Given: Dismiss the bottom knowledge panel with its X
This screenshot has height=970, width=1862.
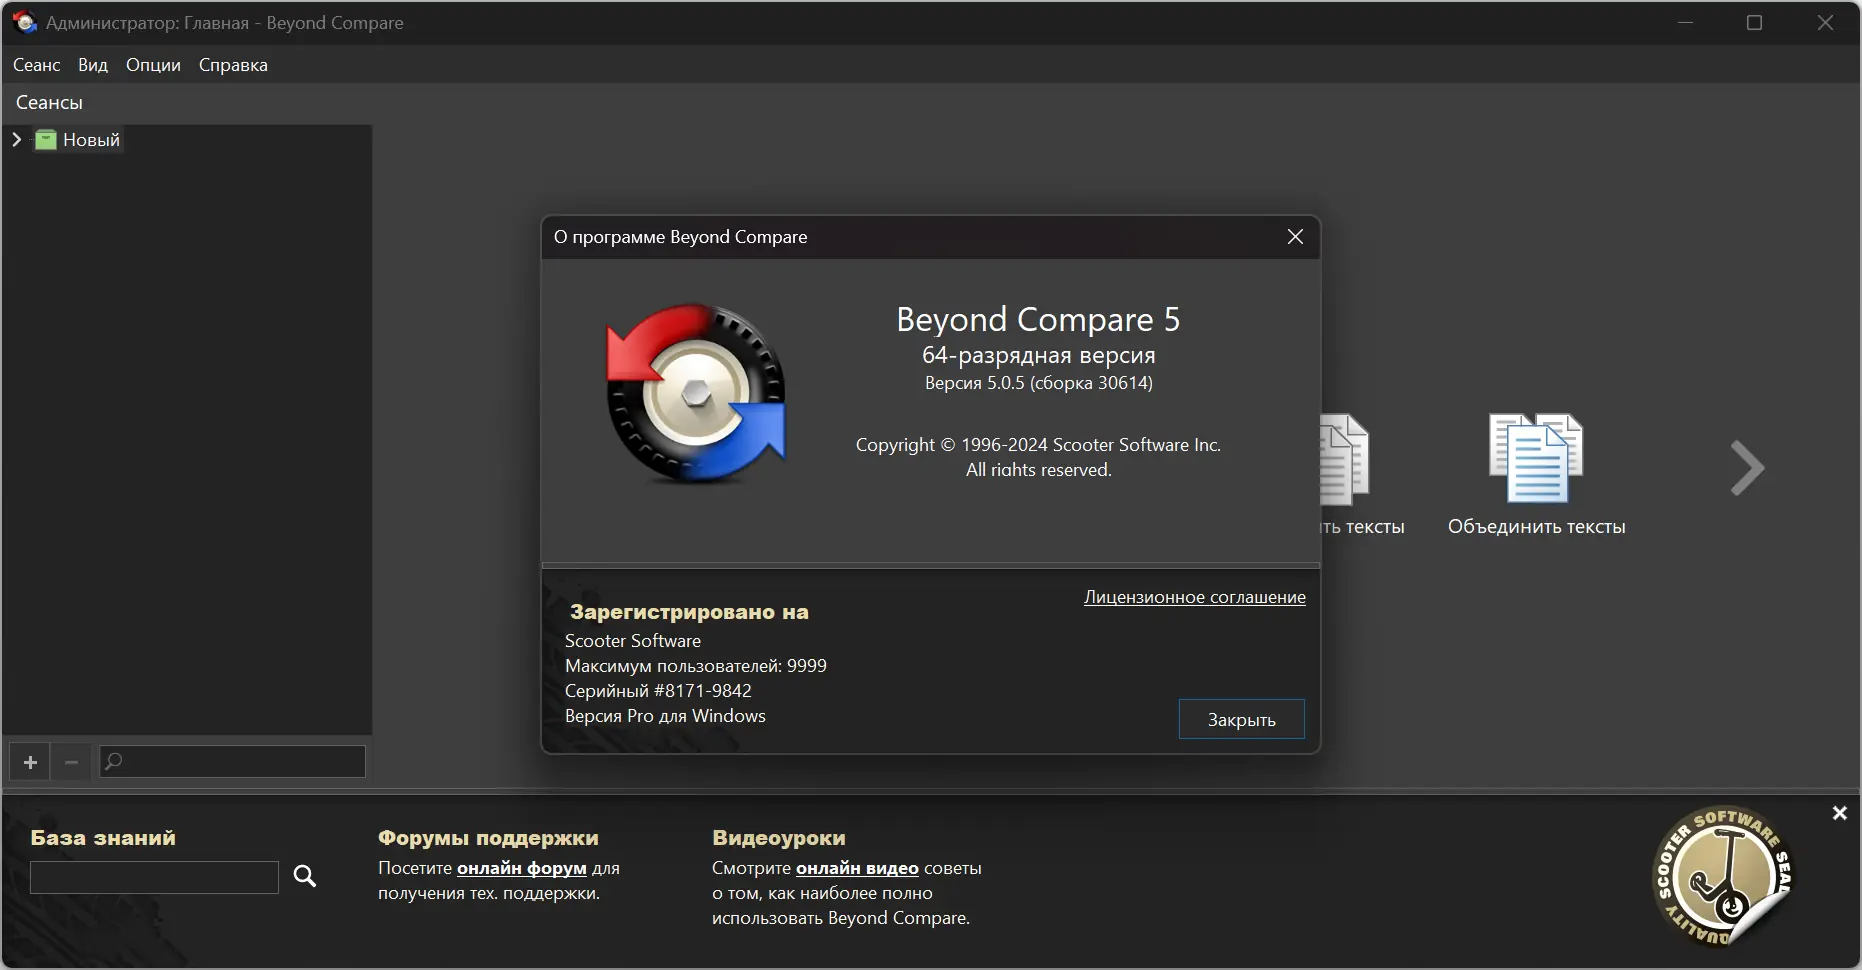Looking at the screenshot, I should 1839,813.
